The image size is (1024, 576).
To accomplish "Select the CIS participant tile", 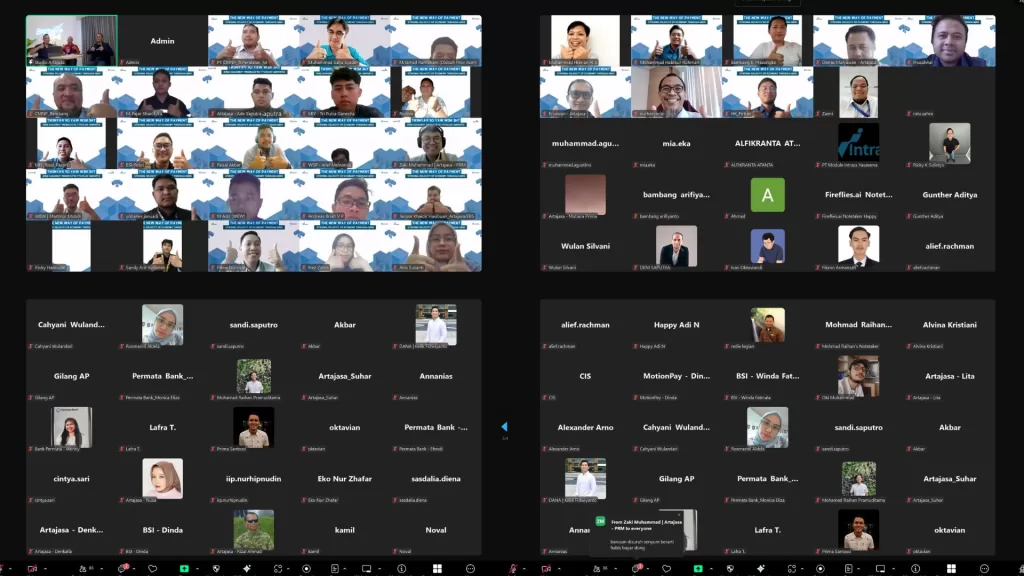I will (585, 376).
